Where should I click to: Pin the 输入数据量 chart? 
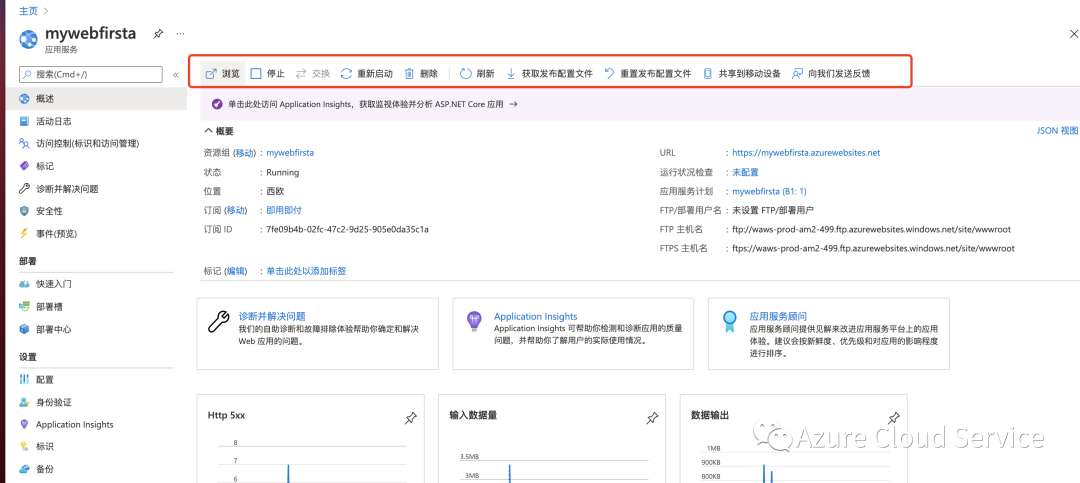click(x=652, y=418)
